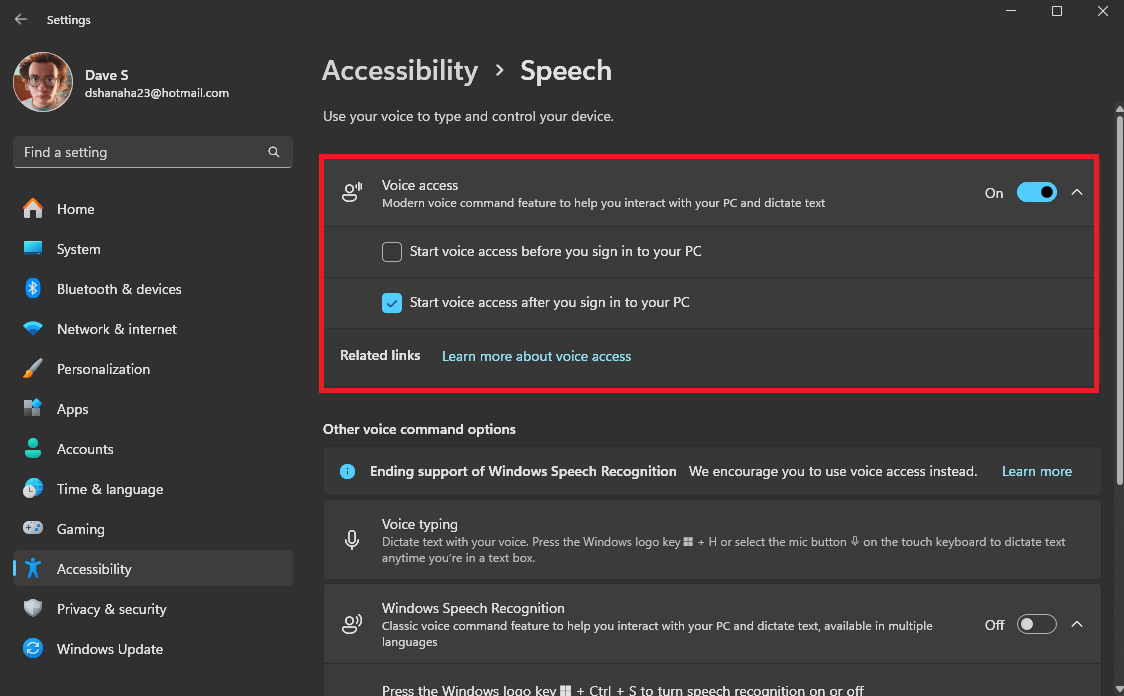Viewport: 1124px width, 696px height.
Task: Click the info icon on ending support banner
Action: (348, 470)
